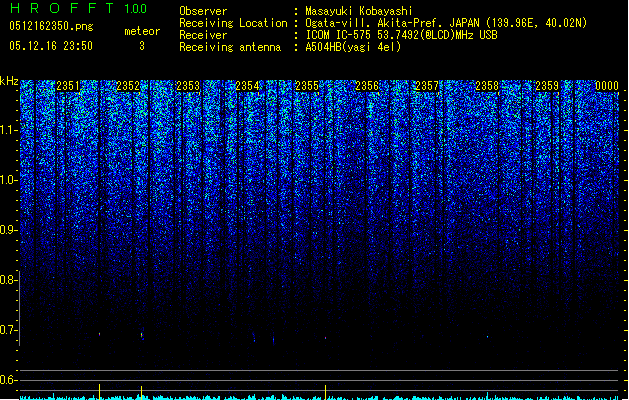Viewport: 629px width, 400px height.
Task: Click the 05.12.16 23:50 date stamp
Action: (51, 46)
